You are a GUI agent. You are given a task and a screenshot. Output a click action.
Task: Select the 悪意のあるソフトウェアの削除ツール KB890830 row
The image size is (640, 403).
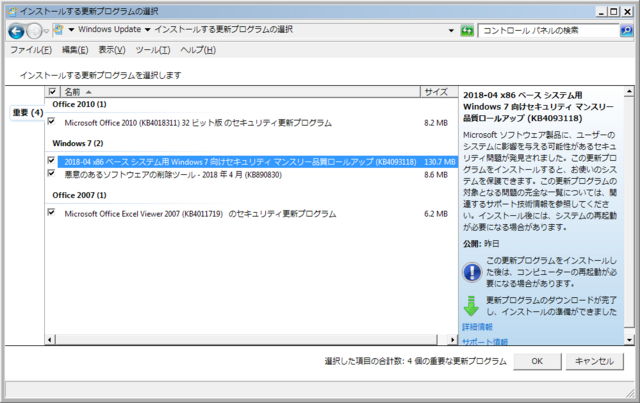[251, 175]
